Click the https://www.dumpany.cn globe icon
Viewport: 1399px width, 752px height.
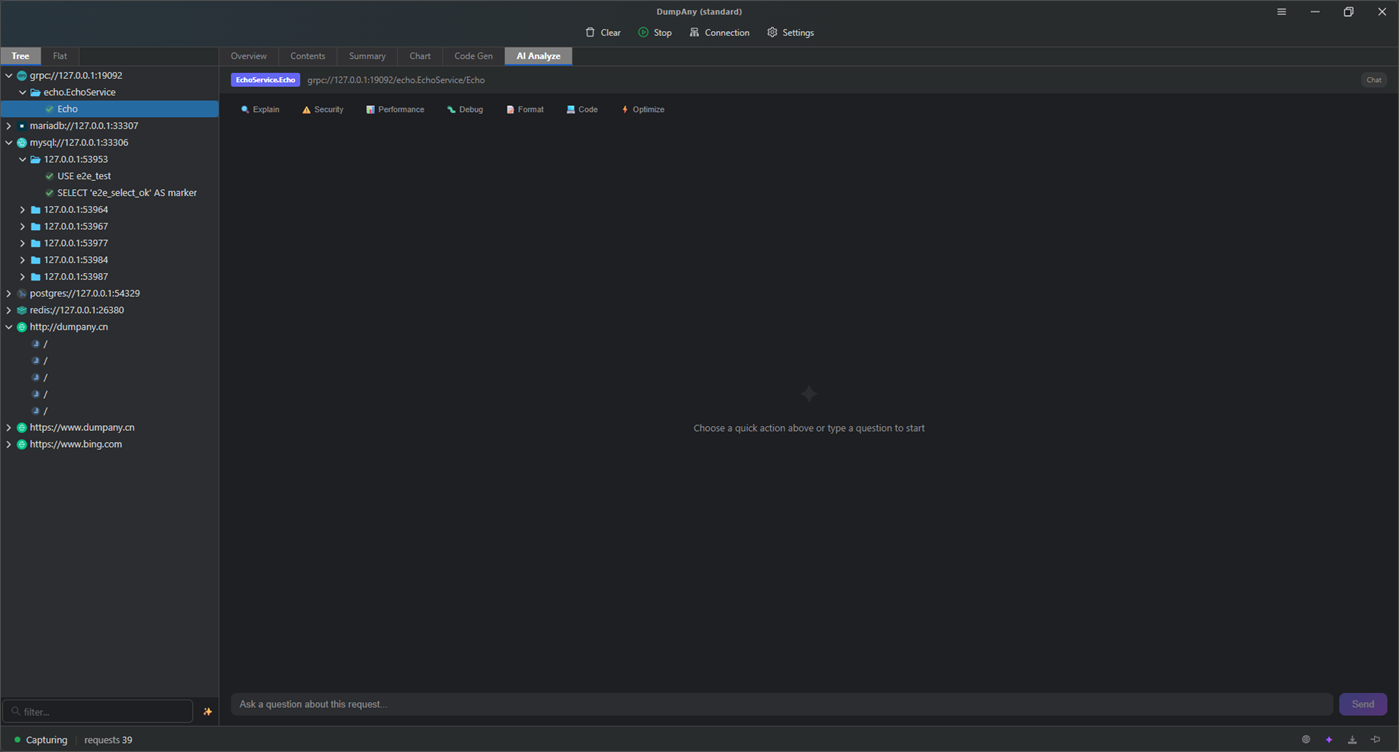[x=22, y=428]
